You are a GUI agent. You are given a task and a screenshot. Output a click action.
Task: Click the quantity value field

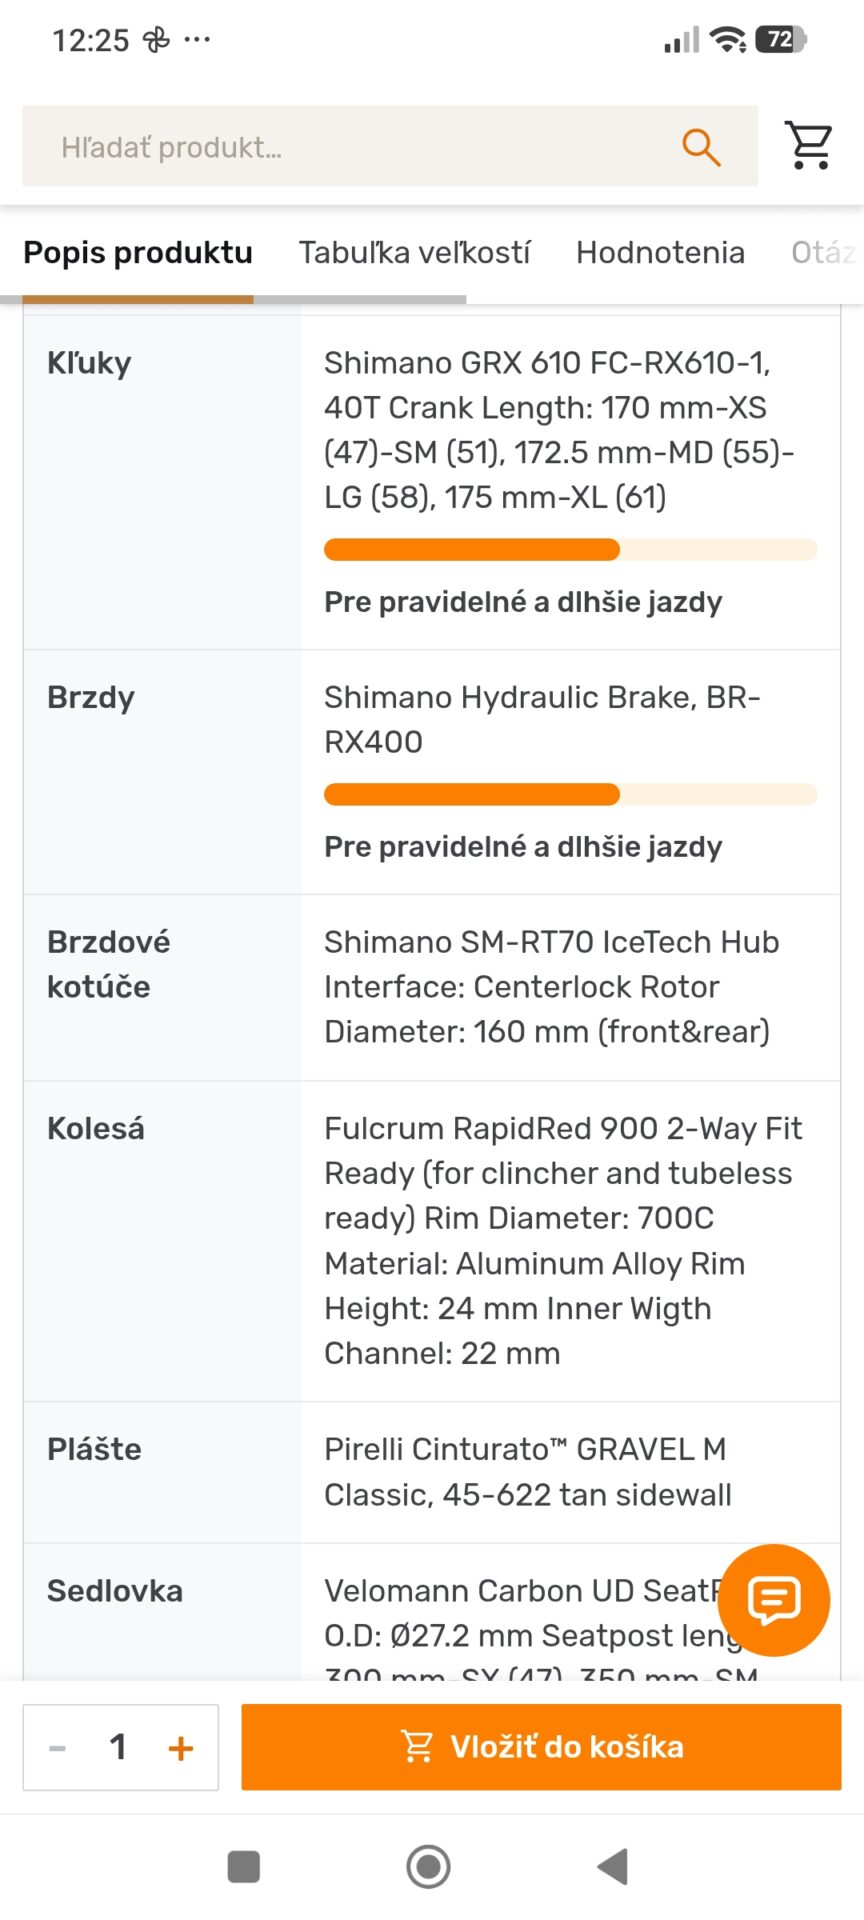coord(118,1747)
